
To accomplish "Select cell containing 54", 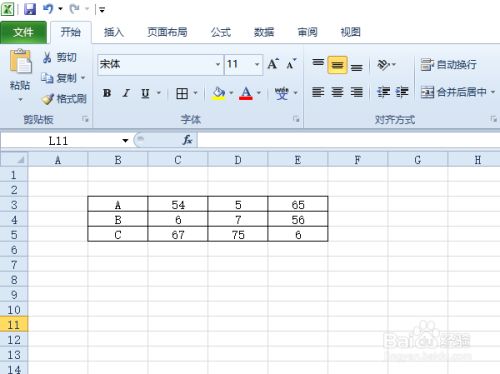I will point(178,204).
